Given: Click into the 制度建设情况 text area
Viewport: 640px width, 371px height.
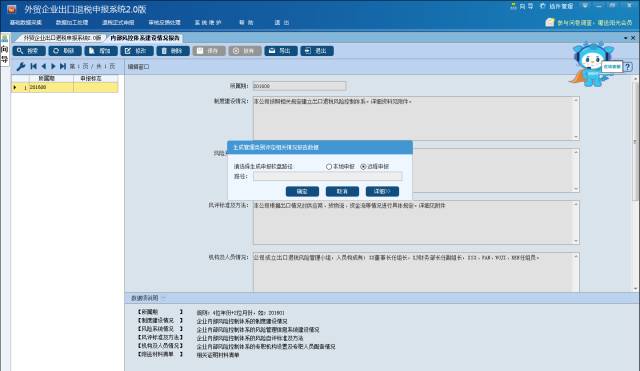Looking at the screenshot, I should point(413,118).
